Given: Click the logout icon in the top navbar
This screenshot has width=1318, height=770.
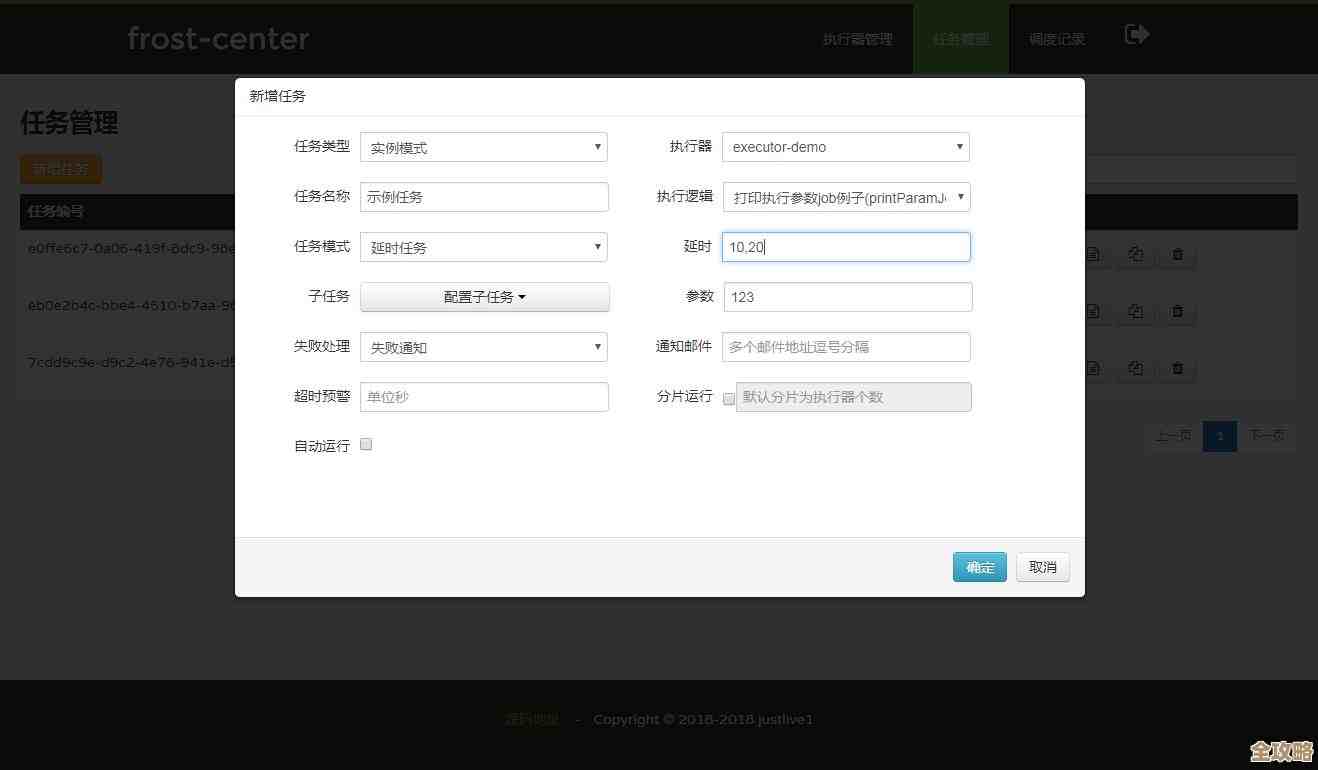Looking at the screenshot, I should coord(1136,33).
